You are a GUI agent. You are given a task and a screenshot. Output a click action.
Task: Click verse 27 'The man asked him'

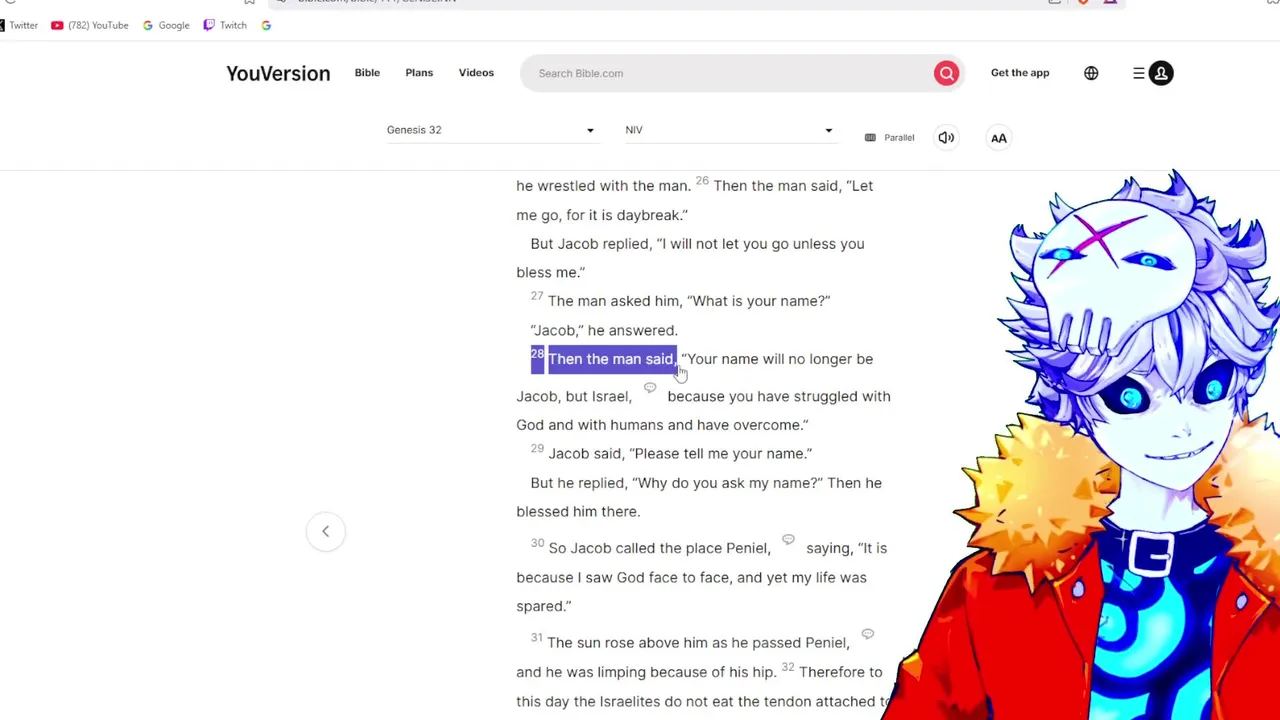pyautogui.click(x=613, y=301)
